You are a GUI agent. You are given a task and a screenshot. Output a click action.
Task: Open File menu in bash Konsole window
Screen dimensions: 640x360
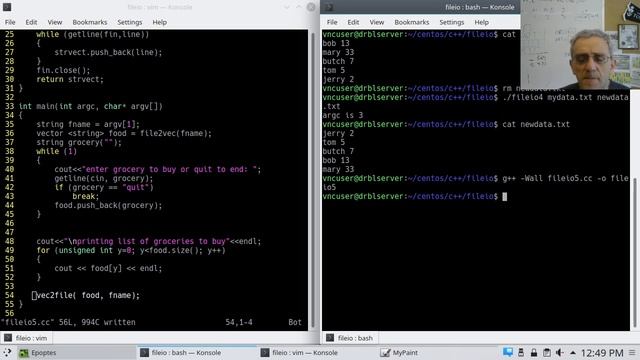[x=332, y=22]
